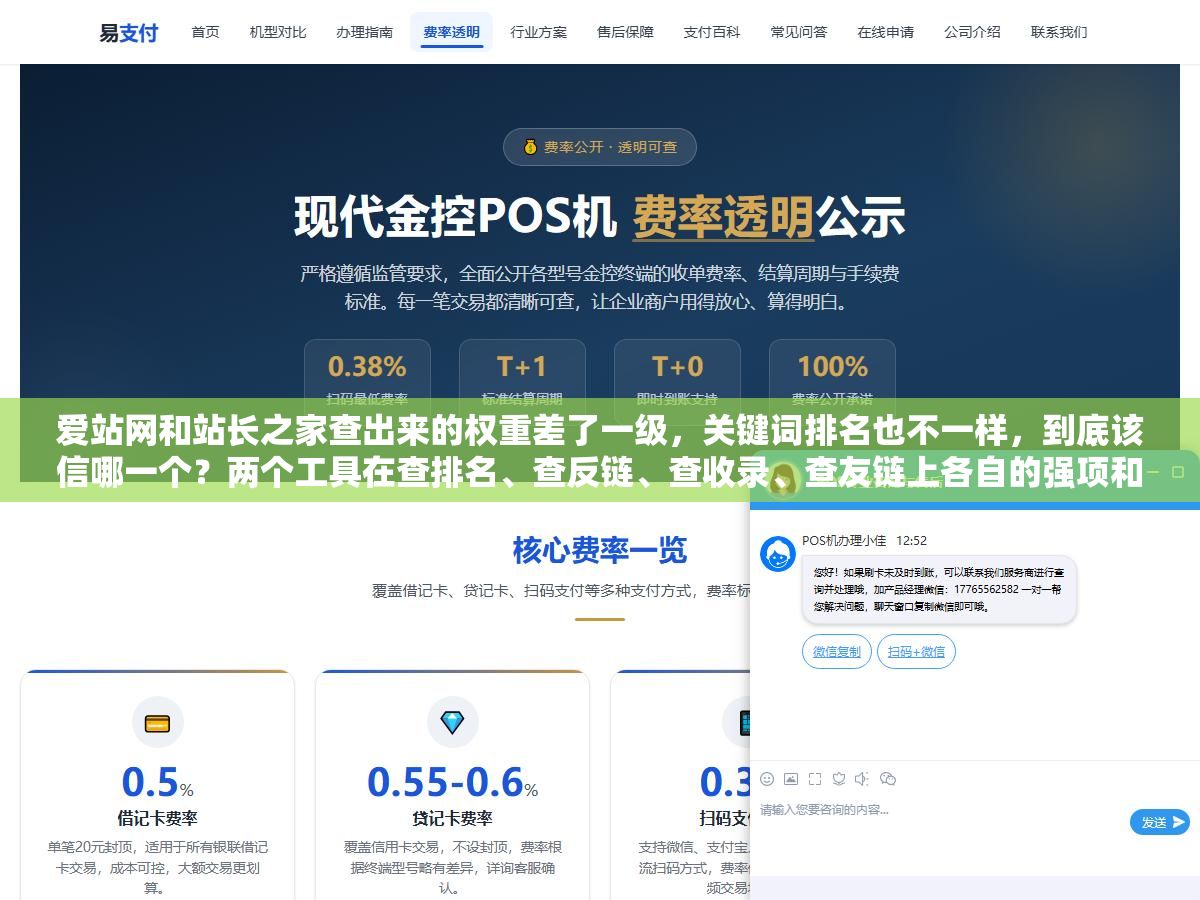Viewport: 1200px width, 900px height.
Task: Click the 贷记卡费率 card title
Action: pyautogui.click(x=452, y=818)
